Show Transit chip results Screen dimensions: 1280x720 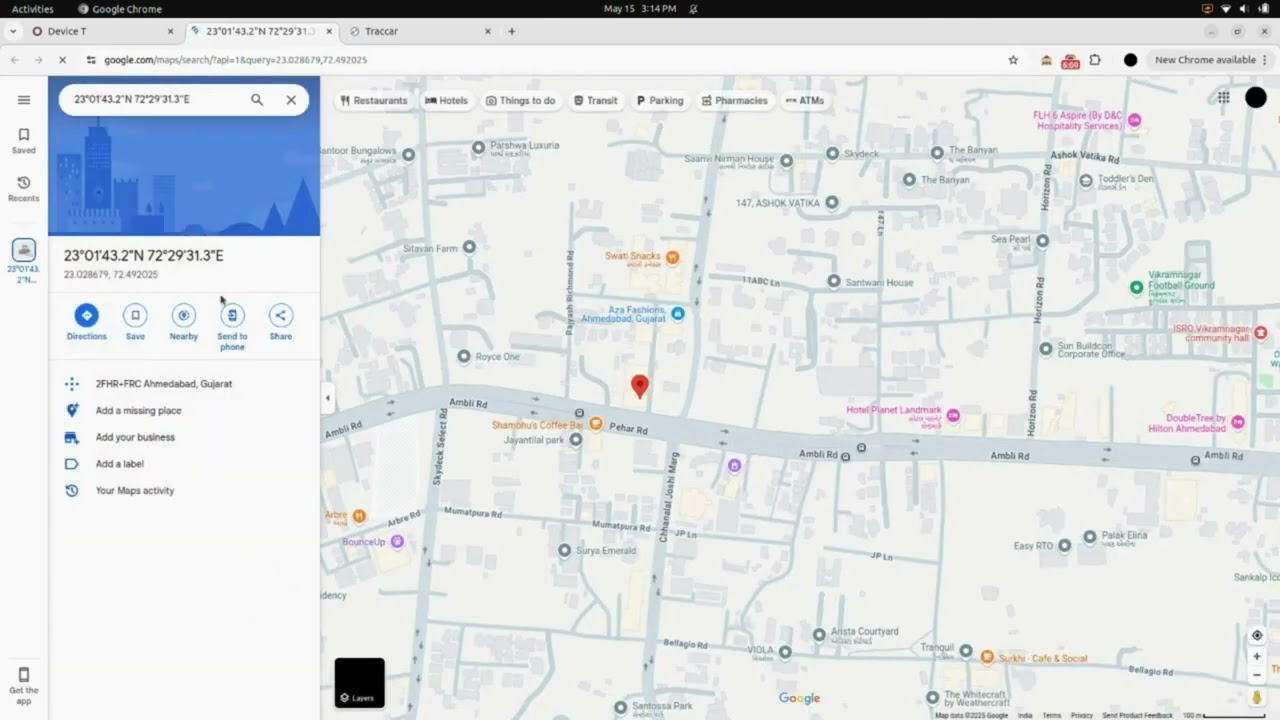[595, 100]
